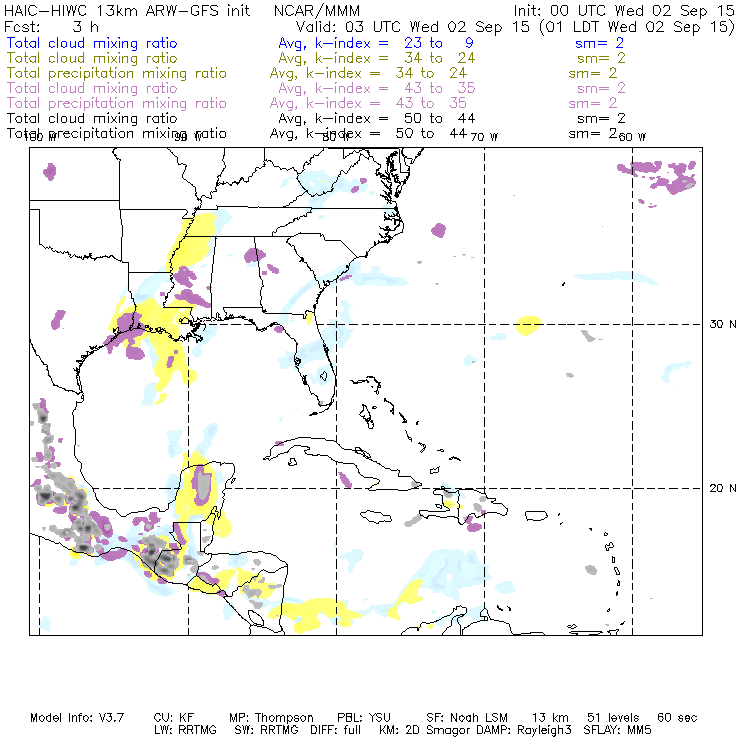Select 'Avg, k-index = 23 to 9' text
Screen dimensions: 740x740
point(376,43)
